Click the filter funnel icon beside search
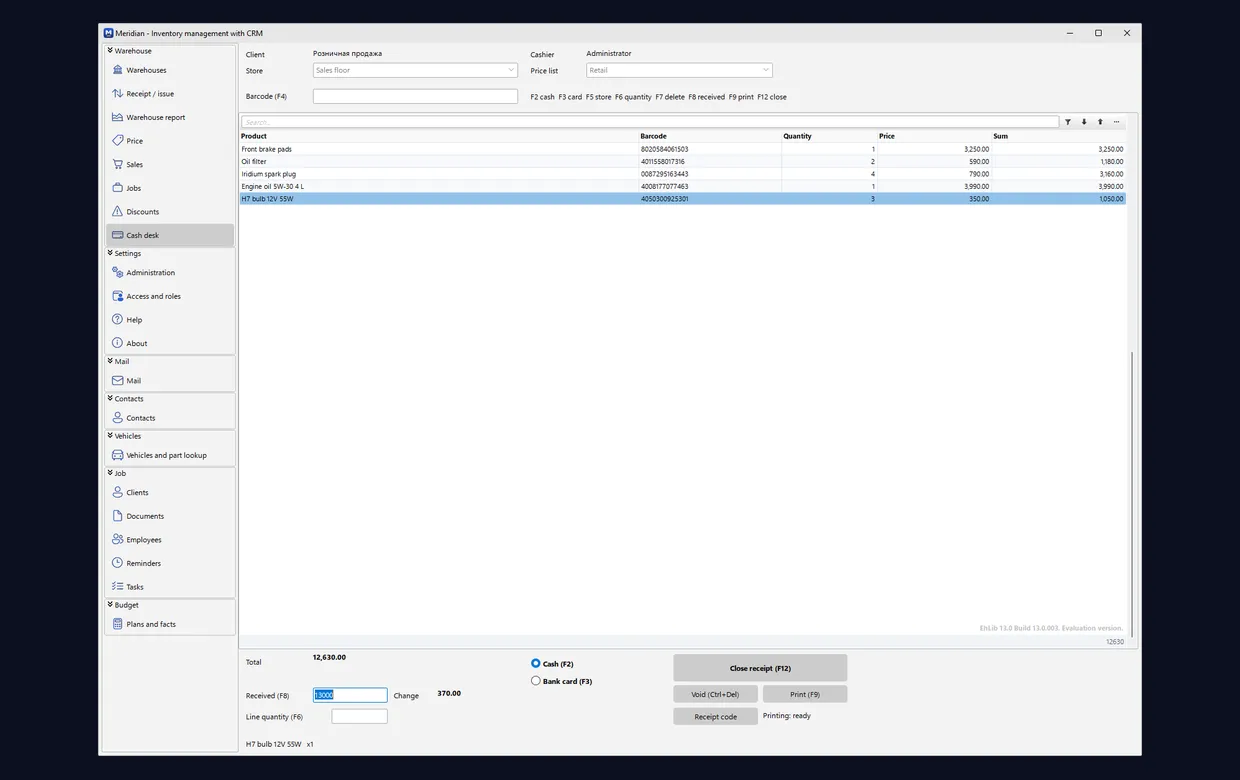Image resolution: width=1240 pixels, height=780 pixels. 1068,122
